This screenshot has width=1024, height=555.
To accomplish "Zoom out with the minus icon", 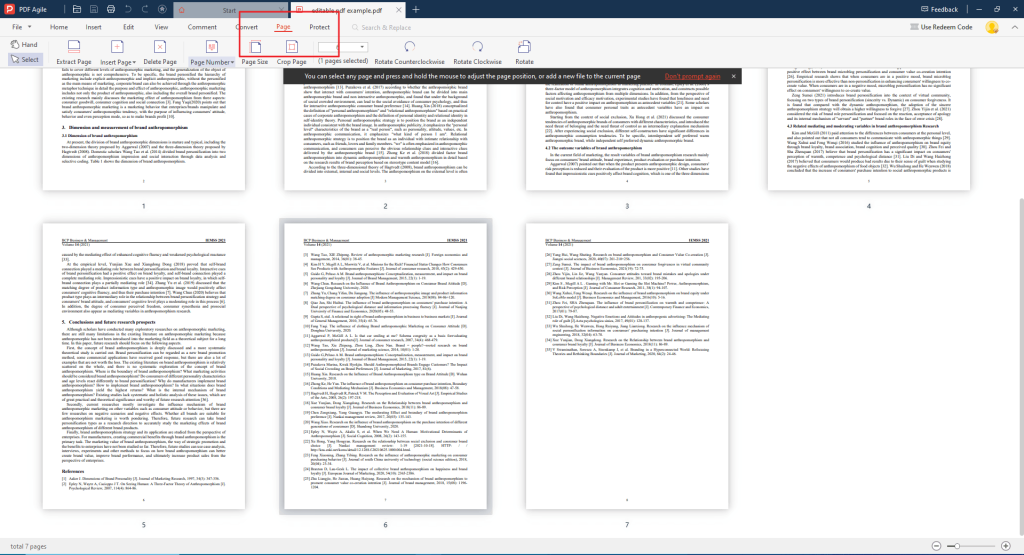I will tap(936, 546).
